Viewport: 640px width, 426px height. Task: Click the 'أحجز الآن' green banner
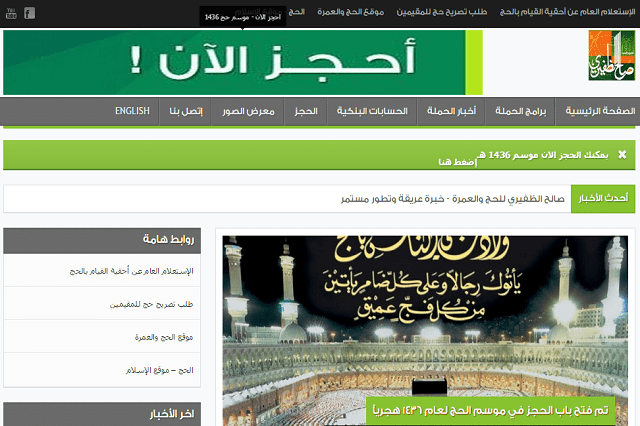(243, 62)
